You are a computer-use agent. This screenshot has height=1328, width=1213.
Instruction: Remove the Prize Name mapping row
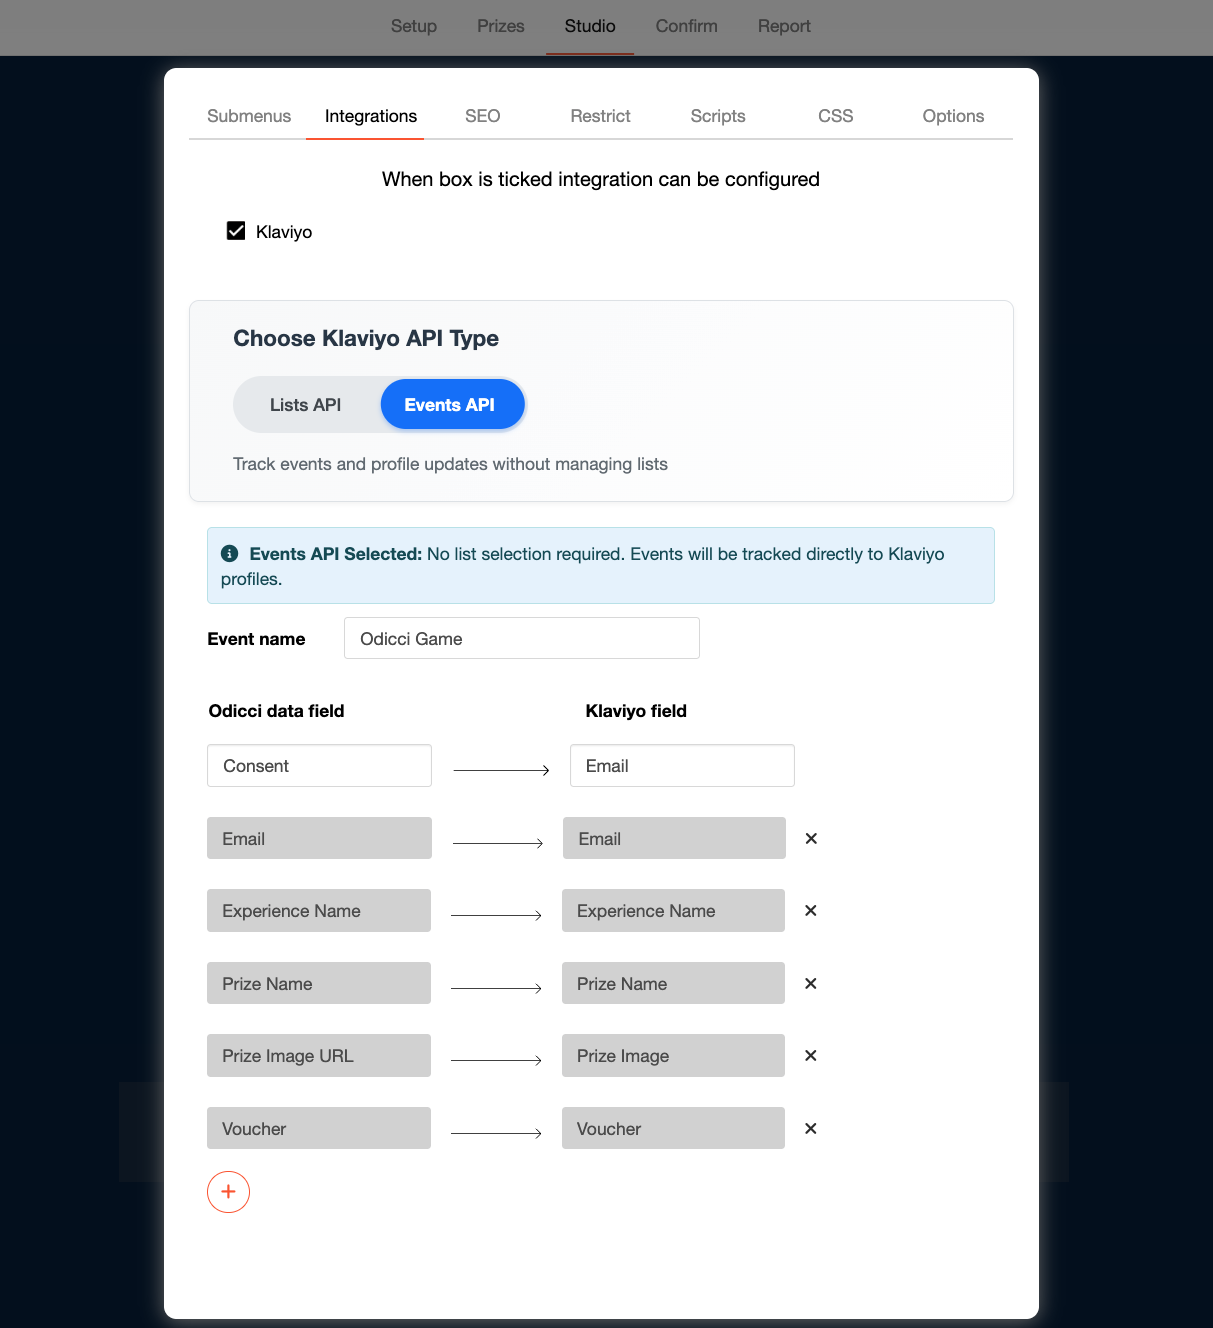[811, 984]
